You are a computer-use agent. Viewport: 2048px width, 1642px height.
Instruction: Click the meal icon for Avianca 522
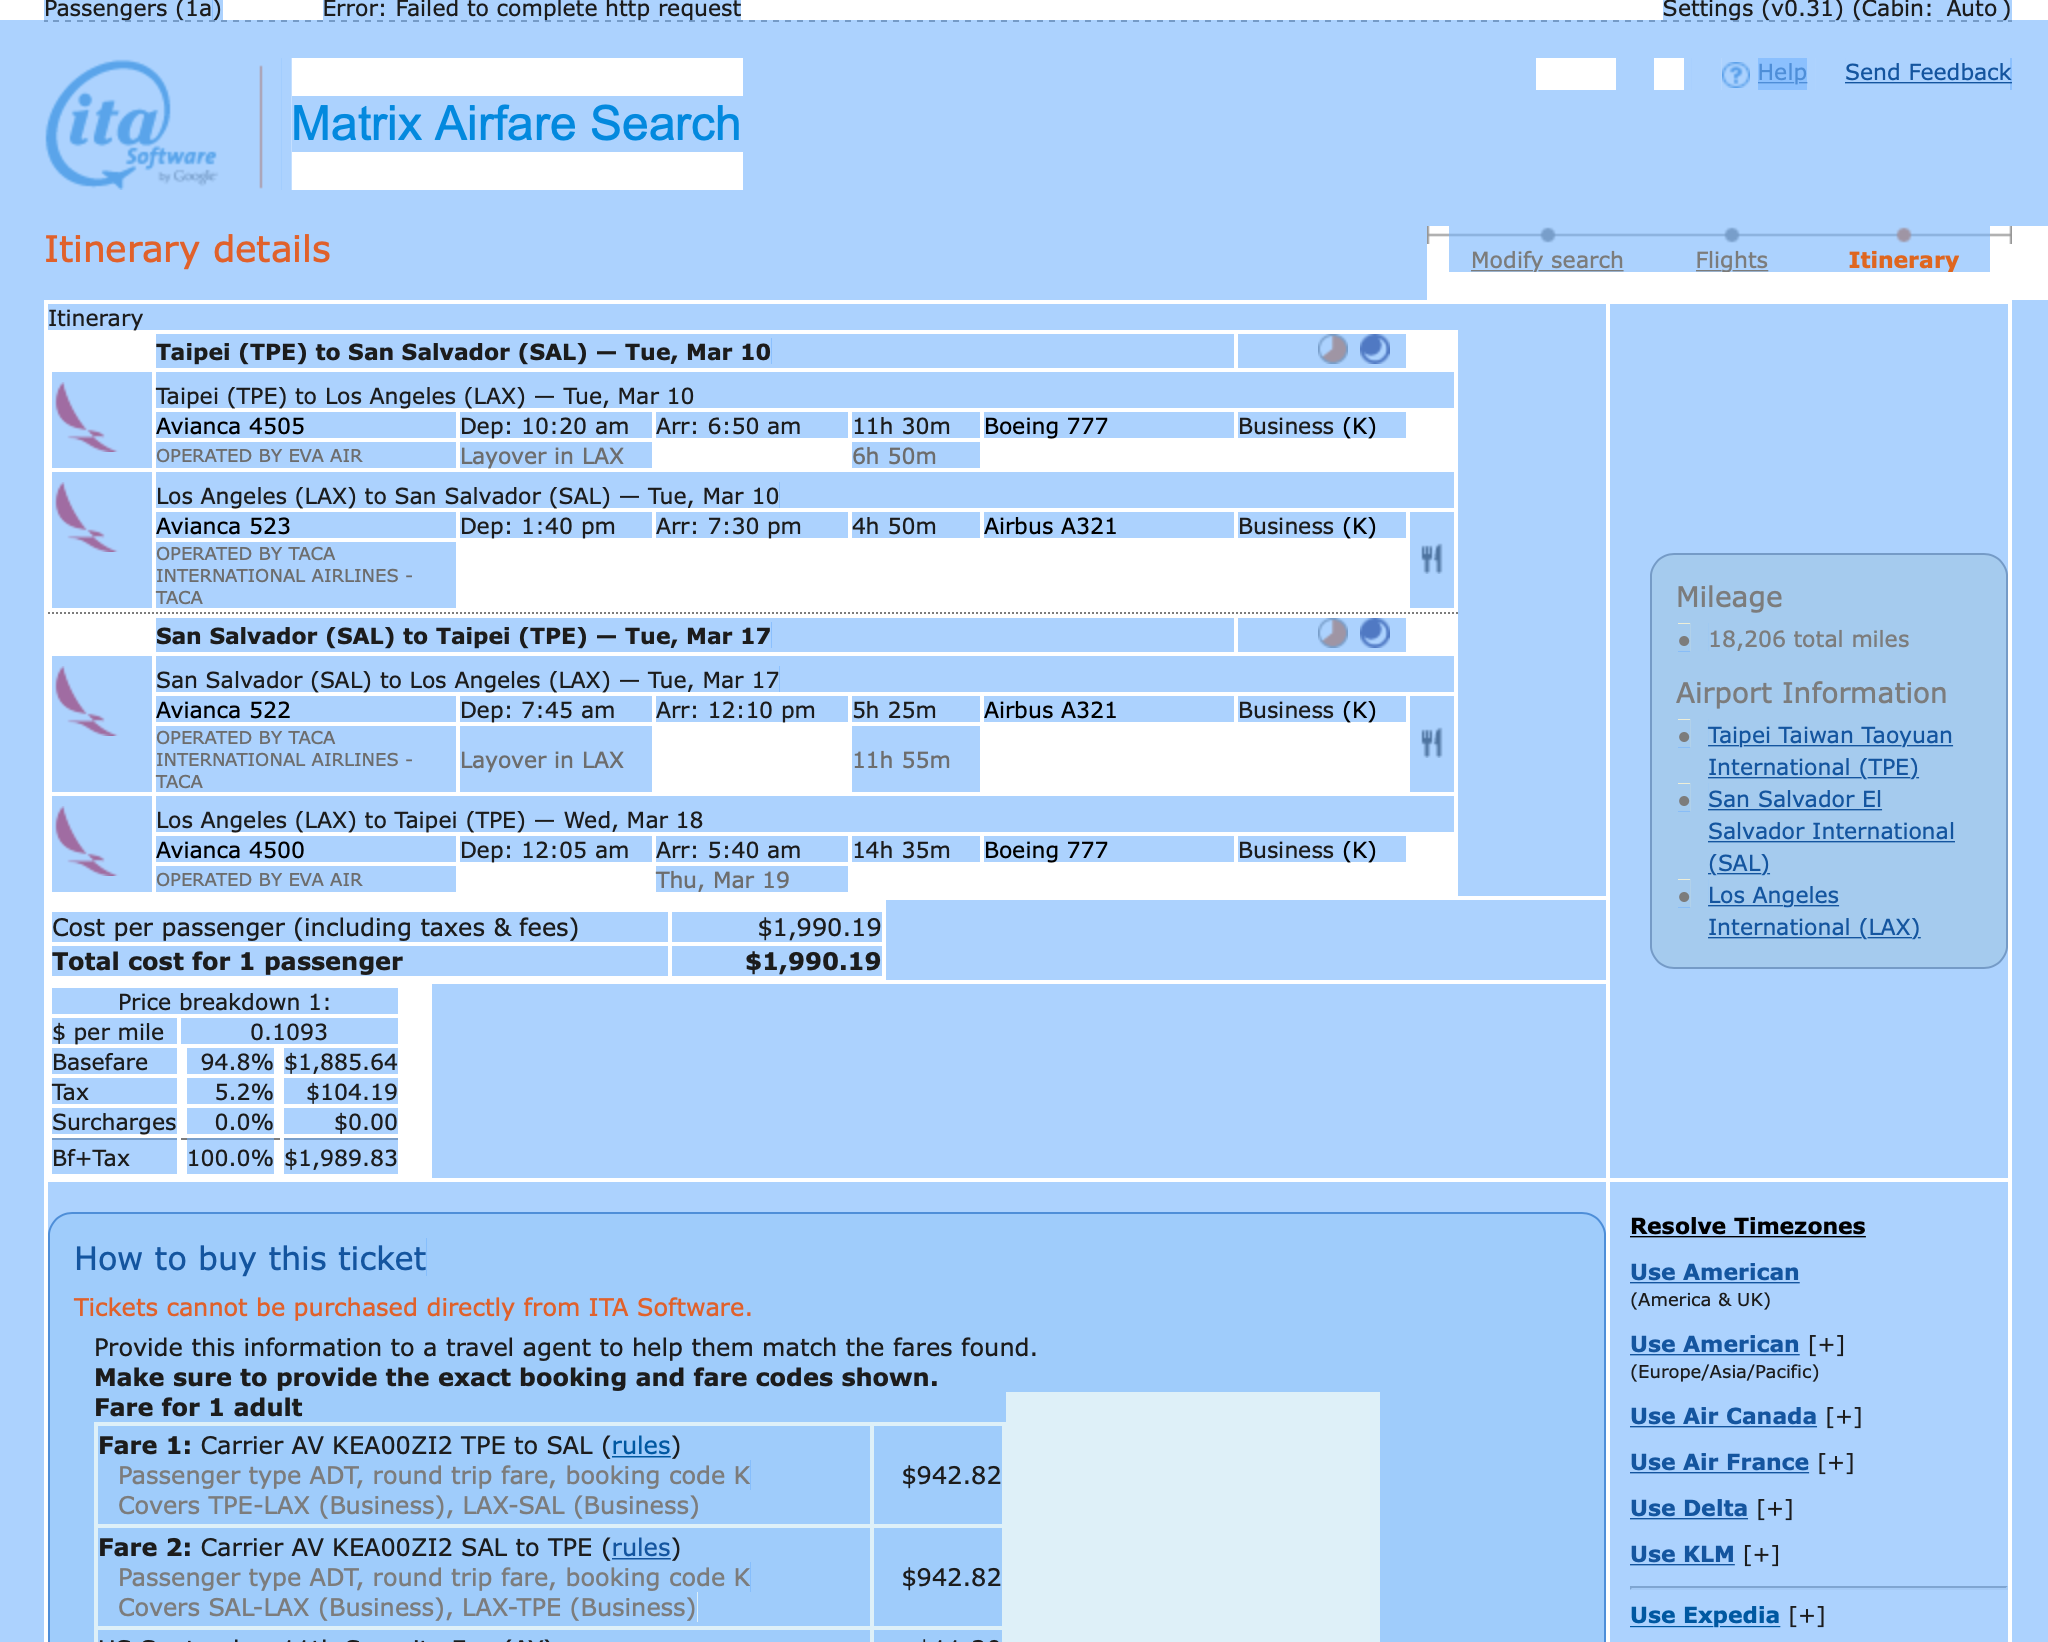1432,743
